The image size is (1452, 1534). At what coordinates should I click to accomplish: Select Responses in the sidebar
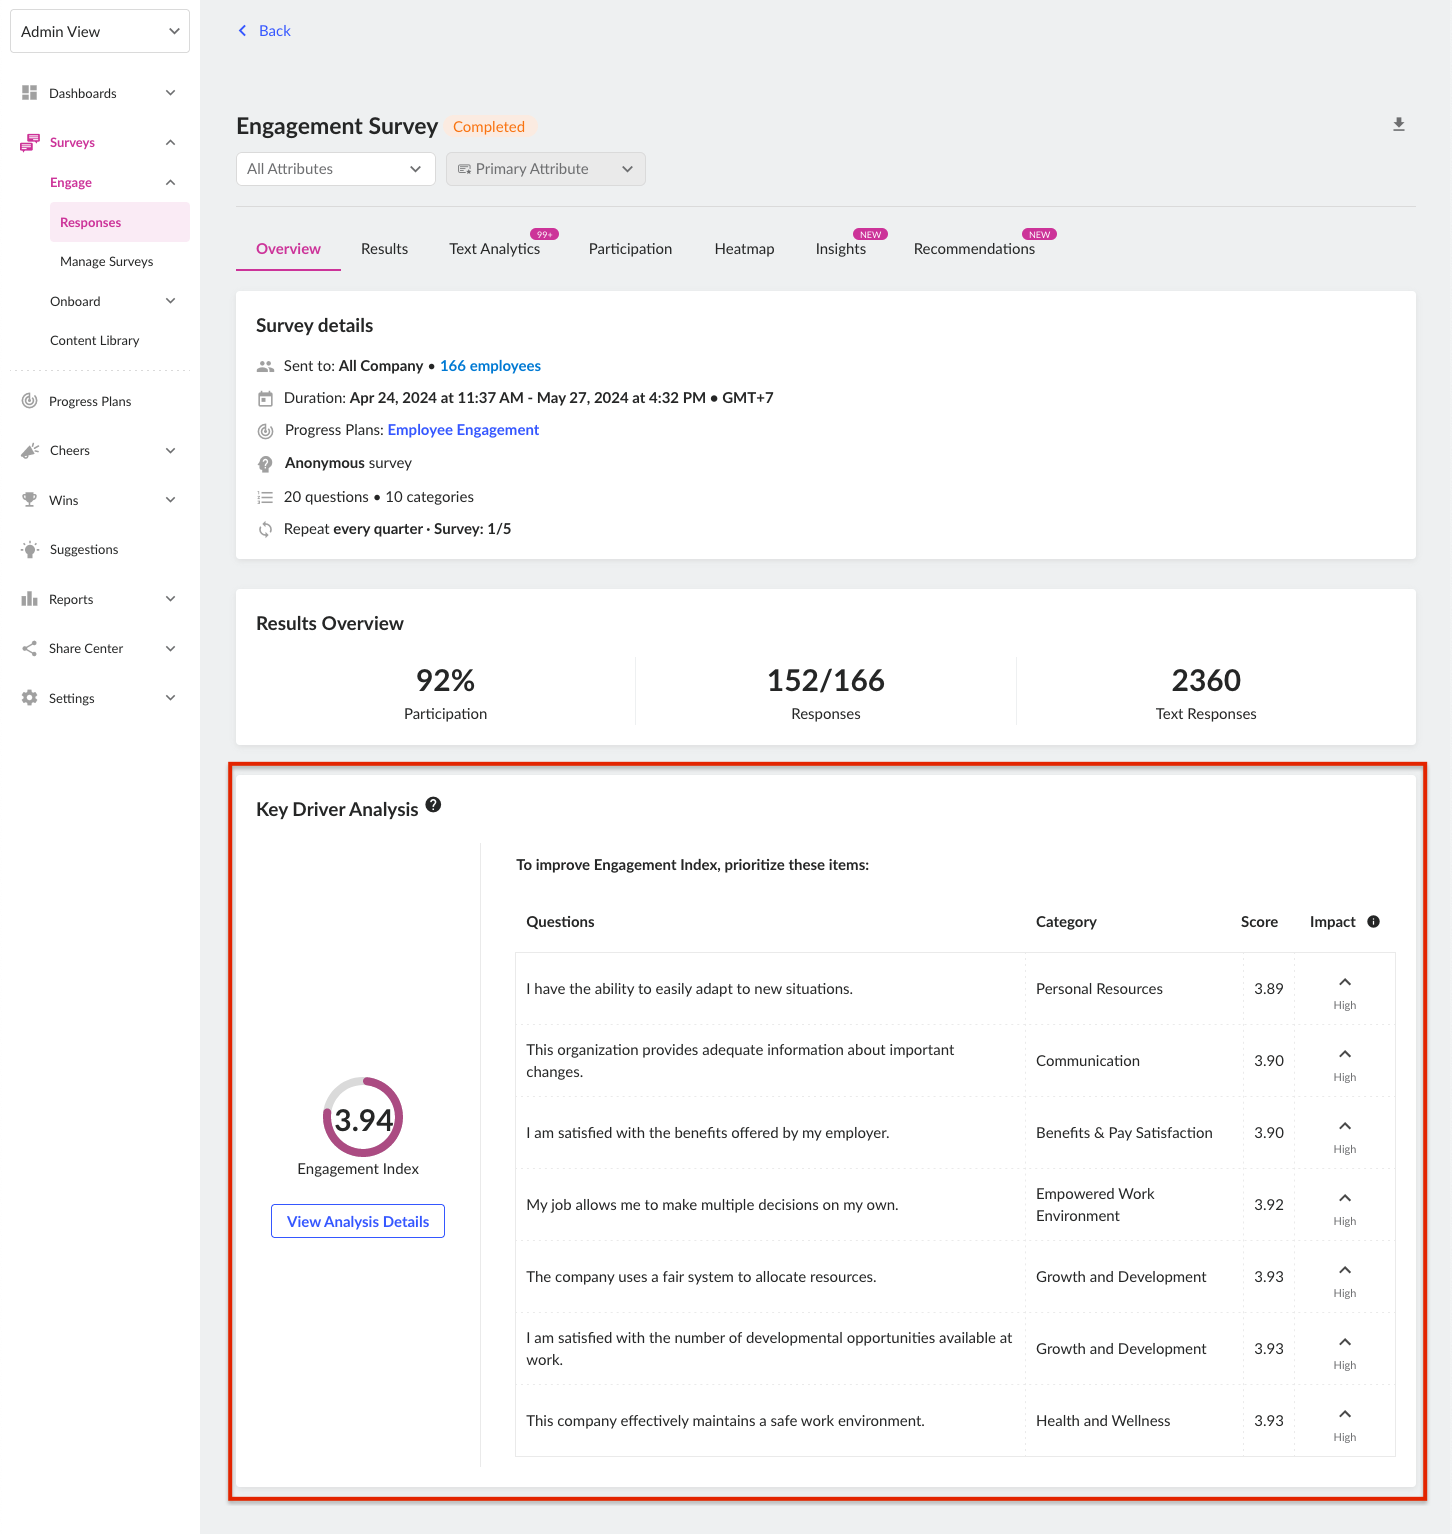120,222
